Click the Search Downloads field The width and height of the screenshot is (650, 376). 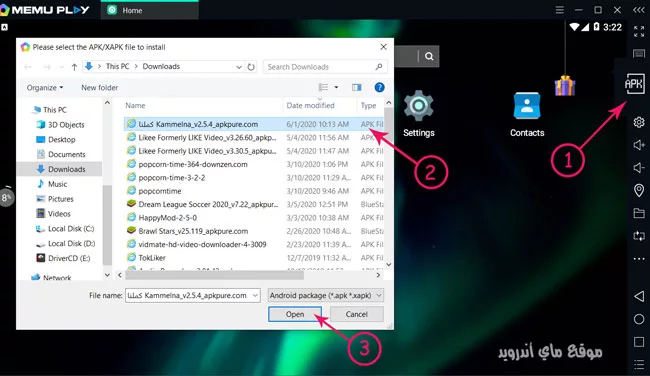tap(325, 67)
